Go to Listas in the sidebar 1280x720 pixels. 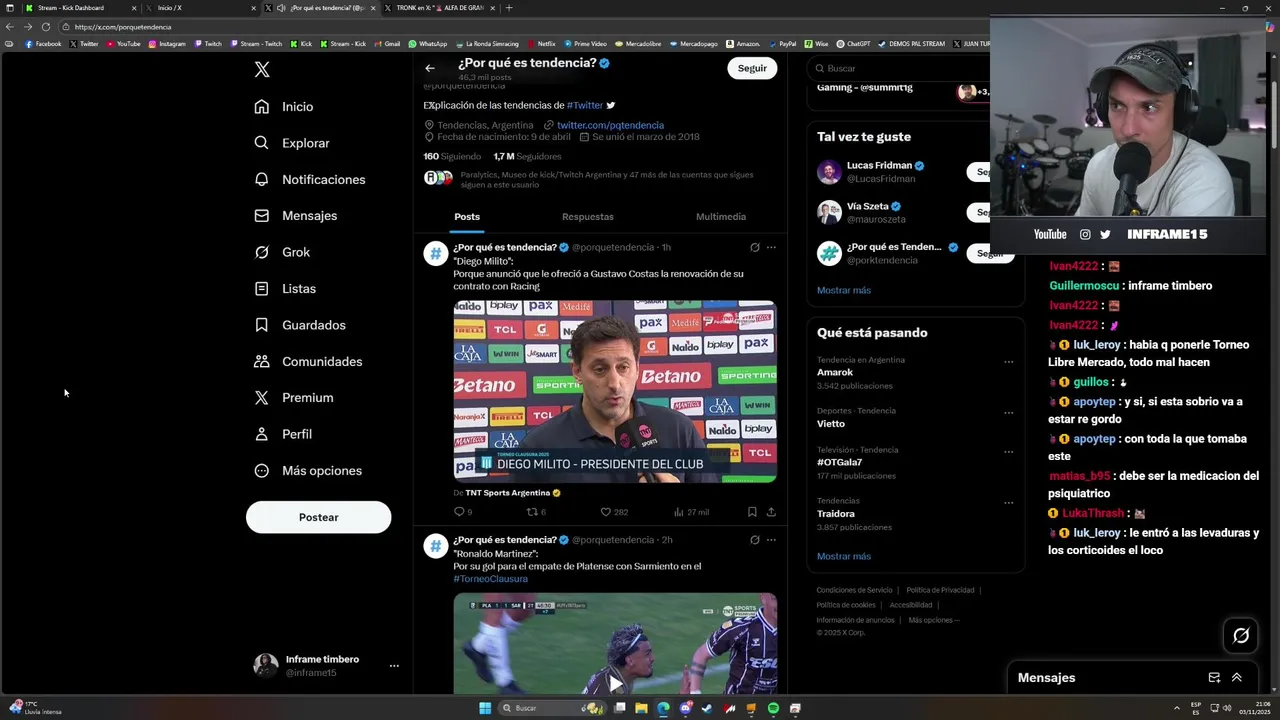285,289
